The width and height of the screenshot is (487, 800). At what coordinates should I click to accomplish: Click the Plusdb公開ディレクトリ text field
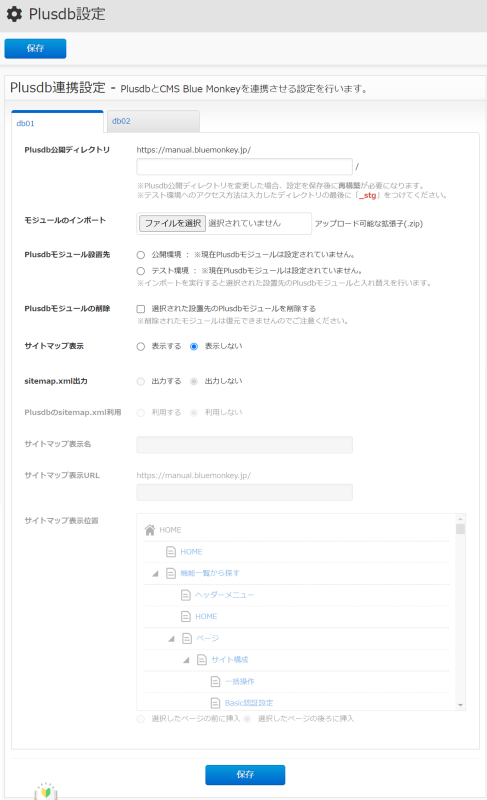pos(244,167)
